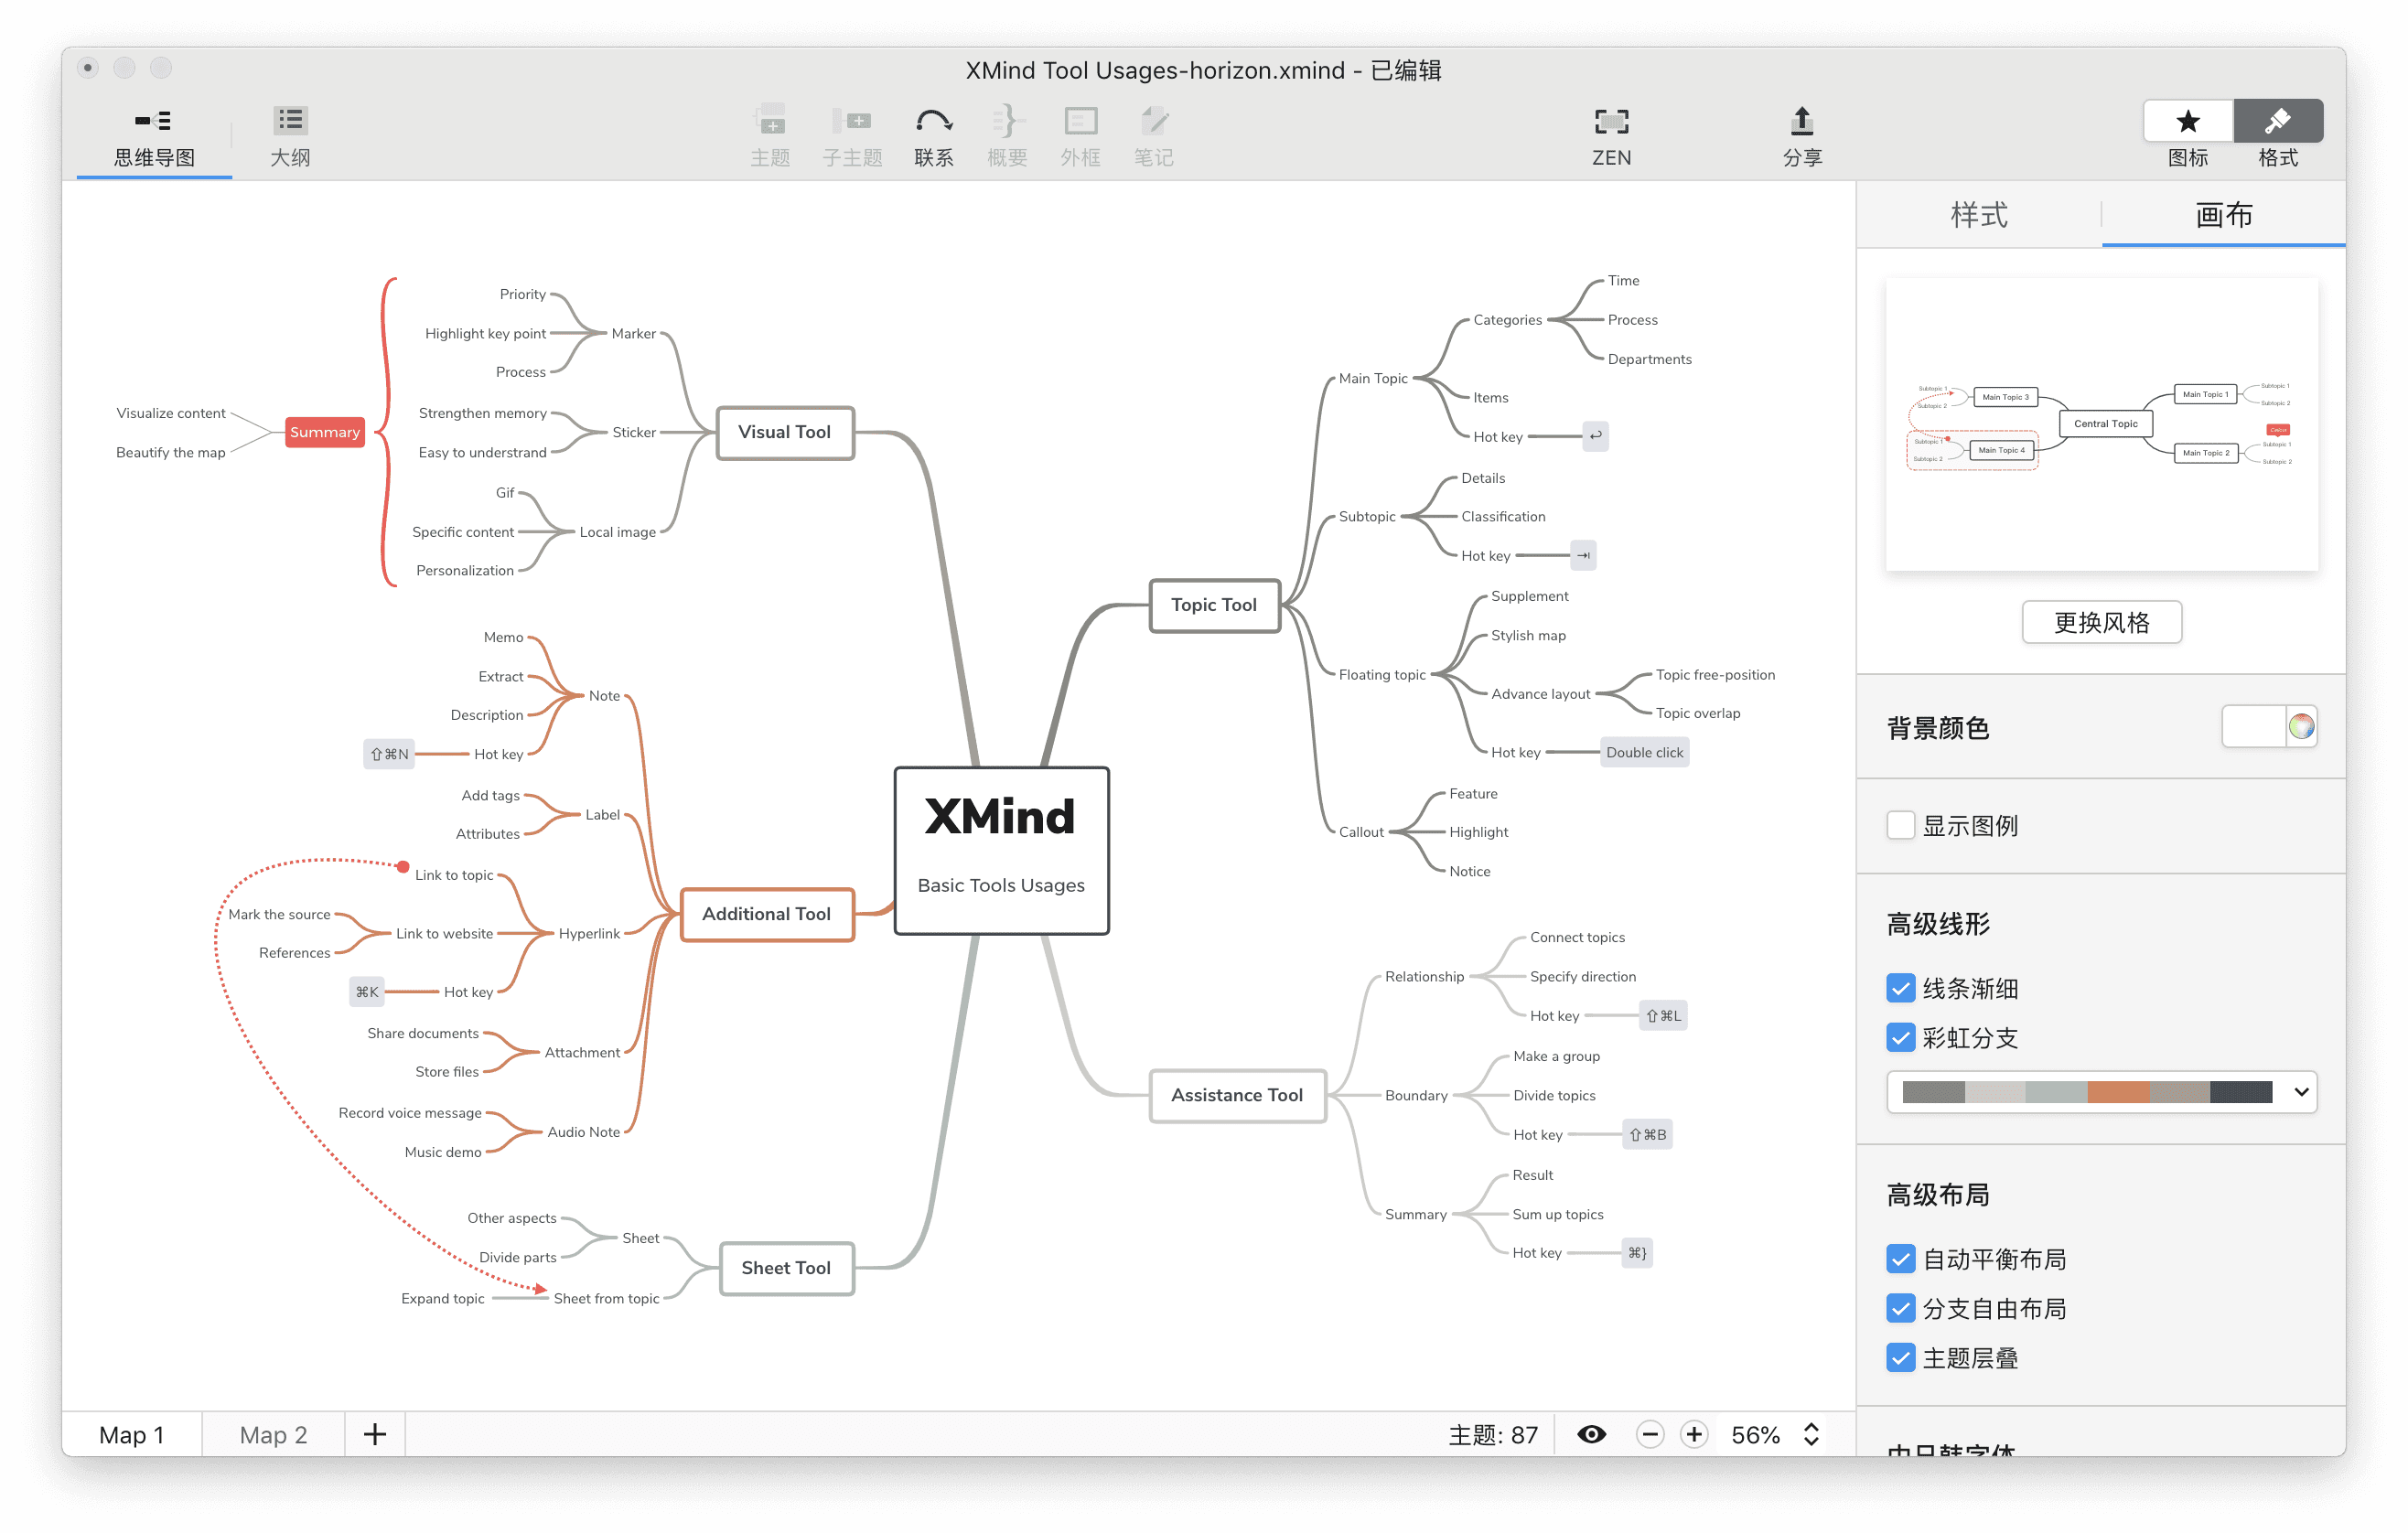This screenshot has width=2408, height=1533.
Task: Click the Share (分享) icon
Action: [1801, 123]
